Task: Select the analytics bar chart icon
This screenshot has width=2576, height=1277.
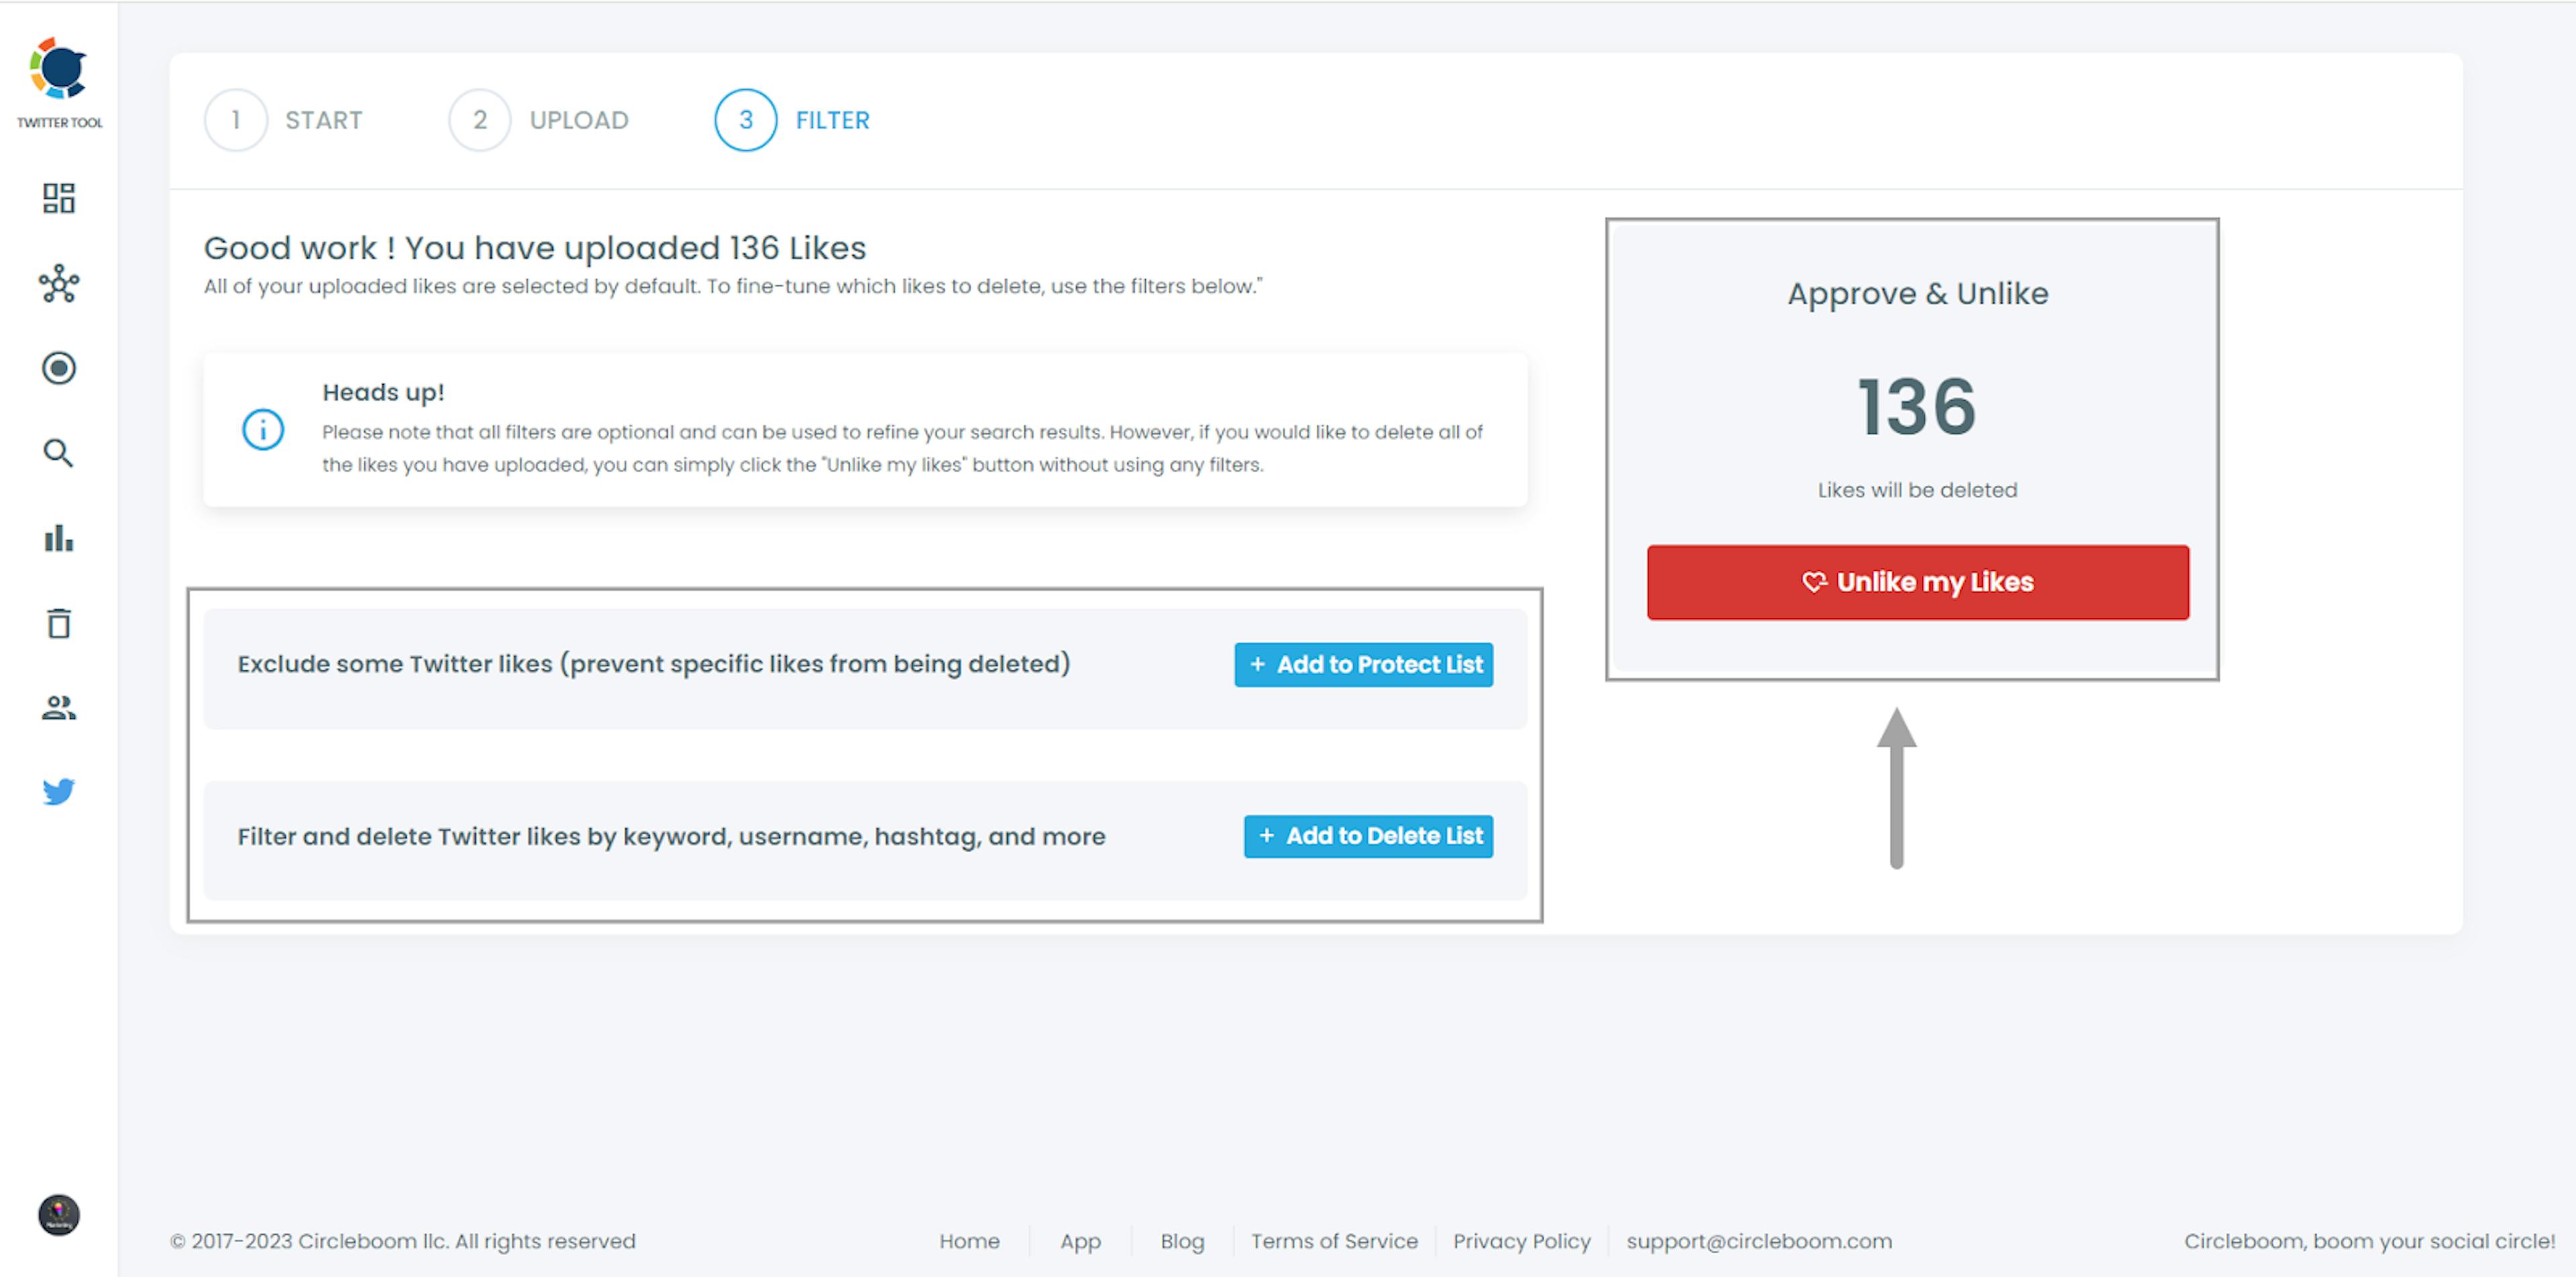Action: pyautogui.click(x=58, y=538)
